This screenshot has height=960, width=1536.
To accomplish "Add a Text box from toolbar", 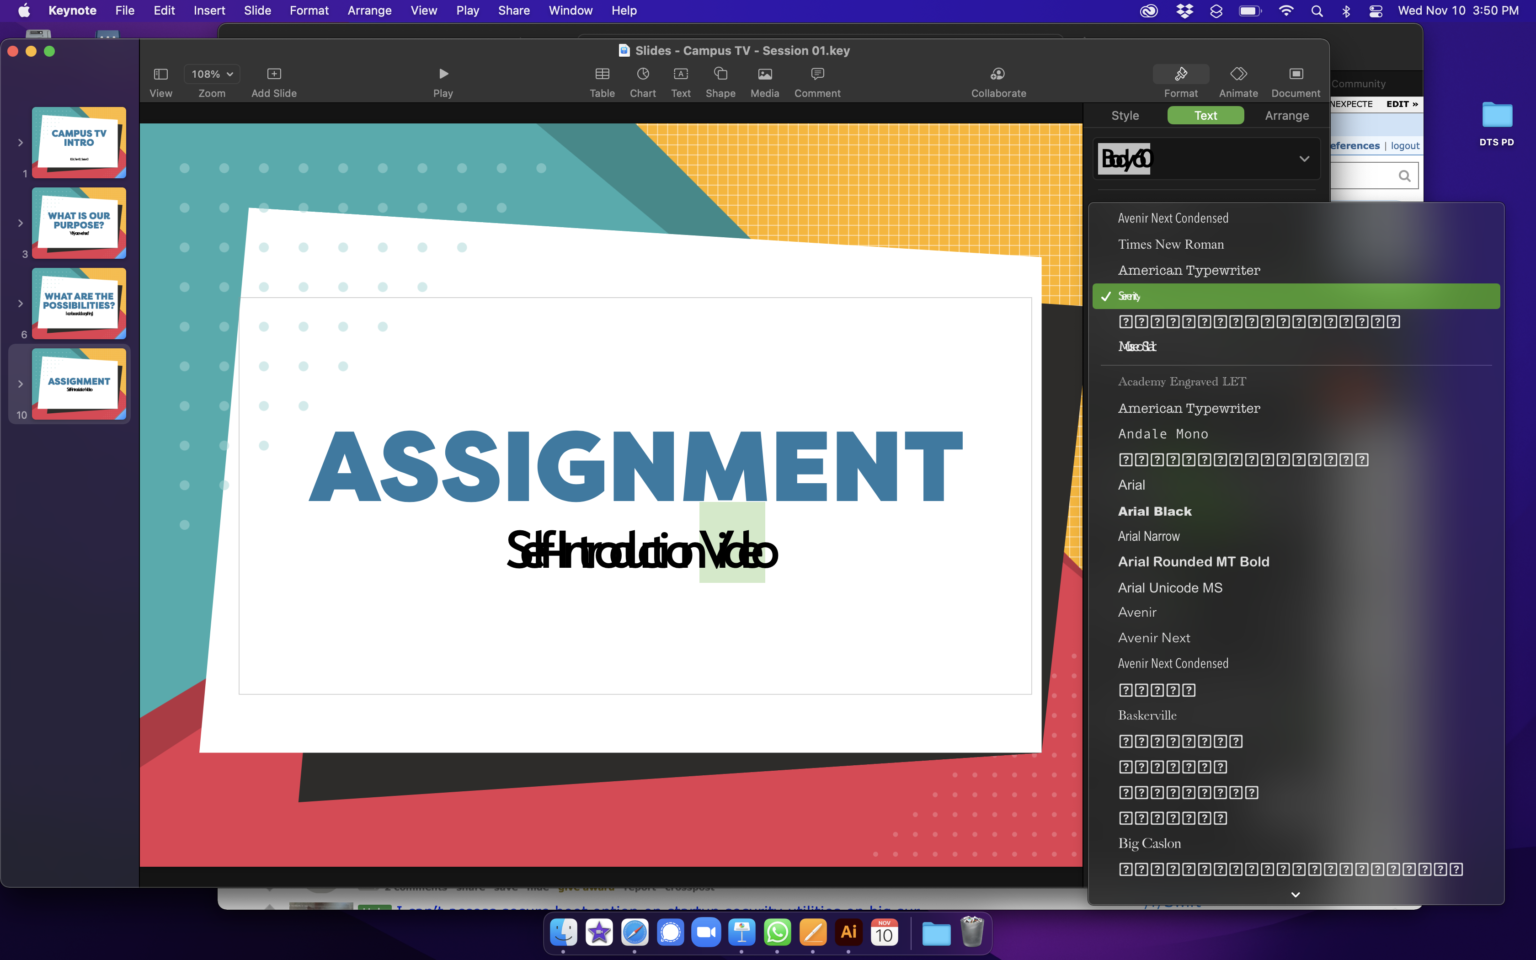I will coord(681,74).
